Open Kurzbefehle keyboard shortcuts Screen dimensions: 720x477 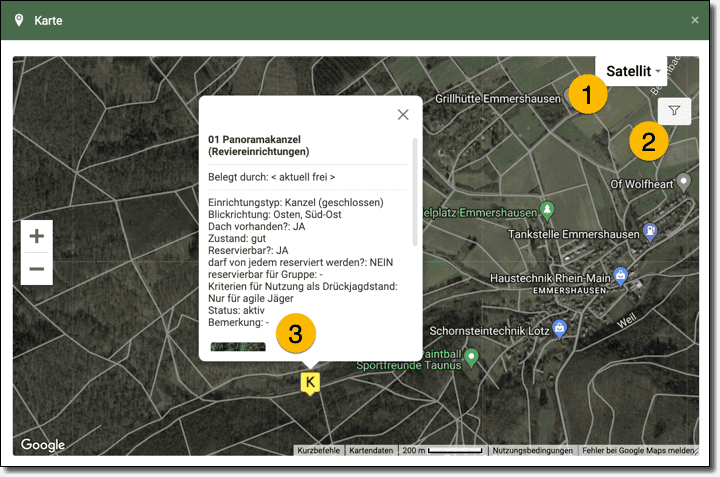[x=318, y=451]
